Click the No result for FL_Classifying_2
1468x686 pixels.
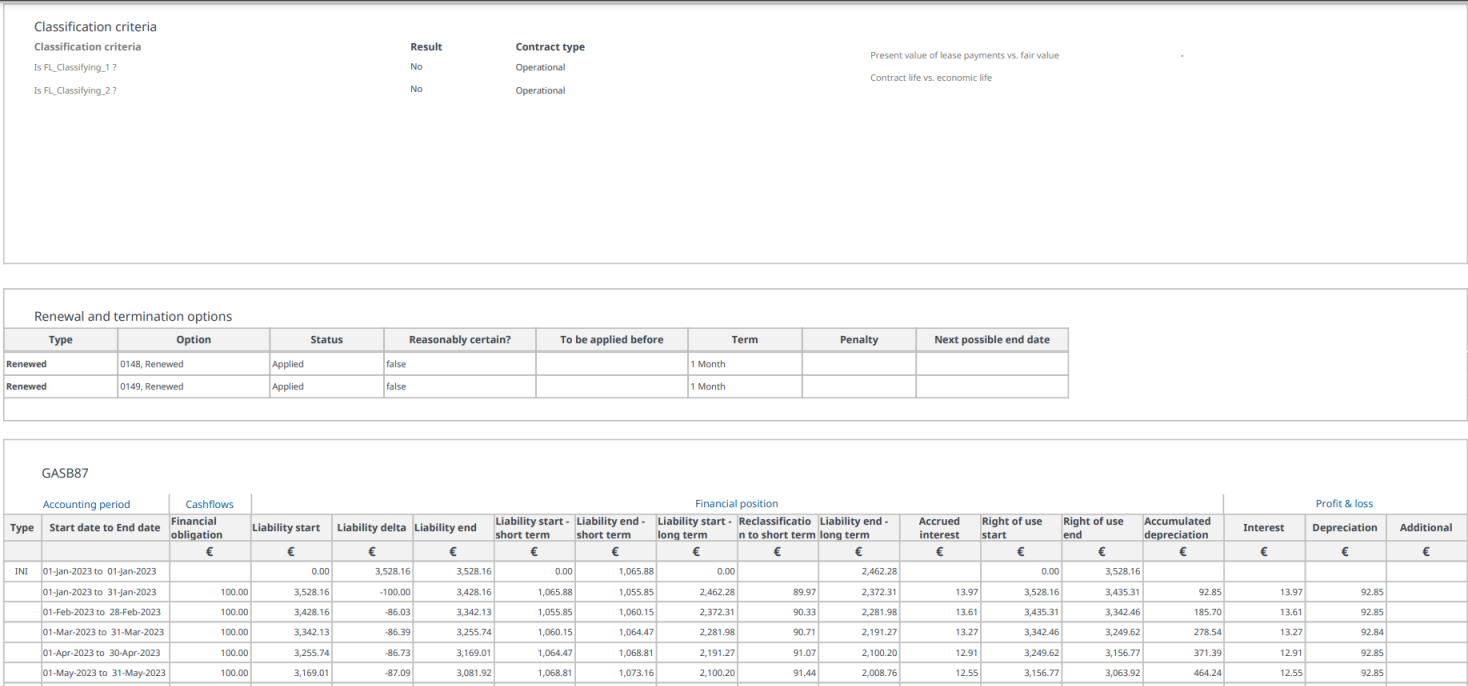coord(416,89)
